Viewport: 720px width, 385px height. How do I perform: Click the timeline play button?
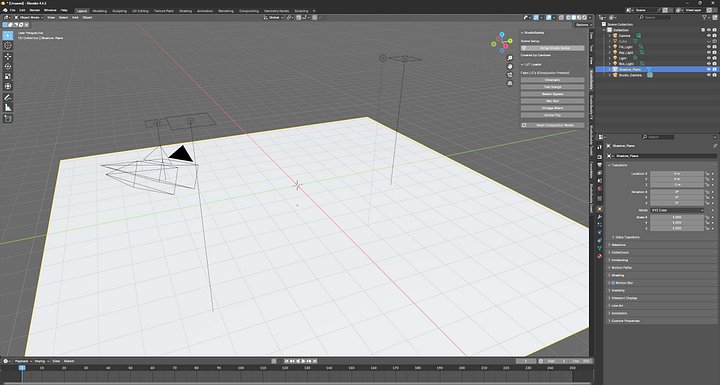(304, 361)
